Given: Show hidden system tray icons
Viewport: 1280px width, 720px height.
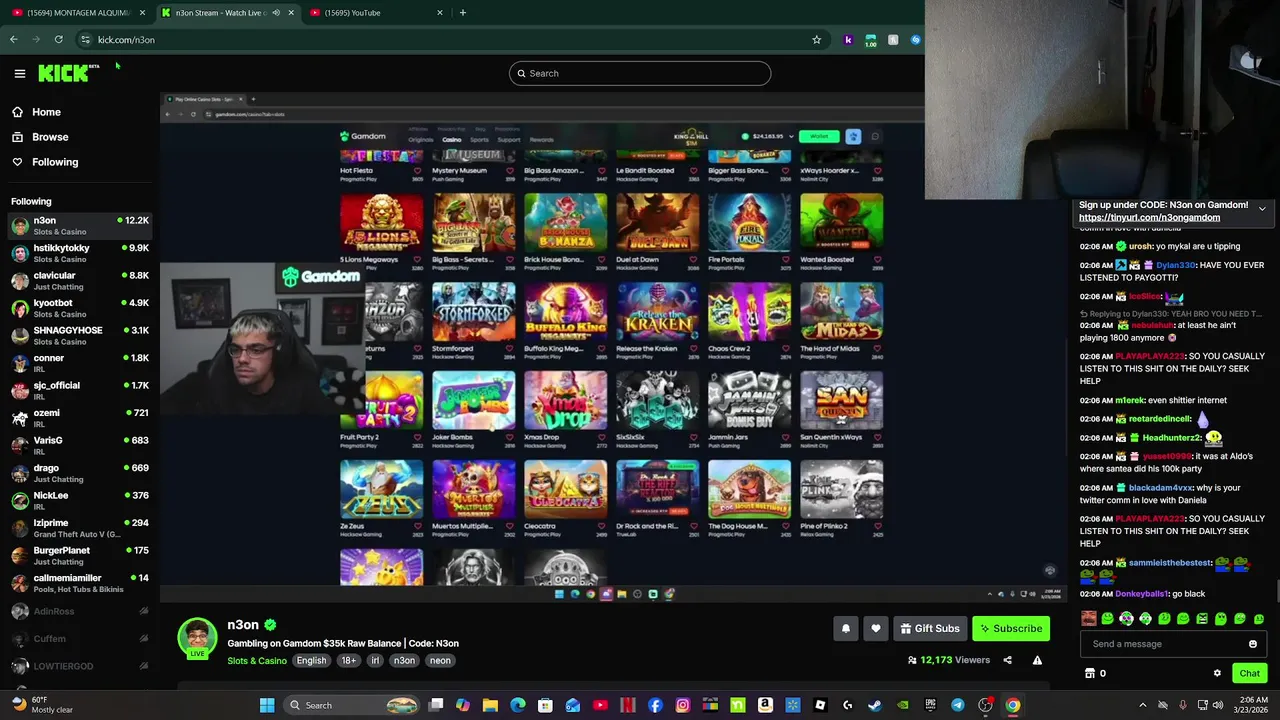Looking at the screenshot, I should click(x=1143, y=705).
